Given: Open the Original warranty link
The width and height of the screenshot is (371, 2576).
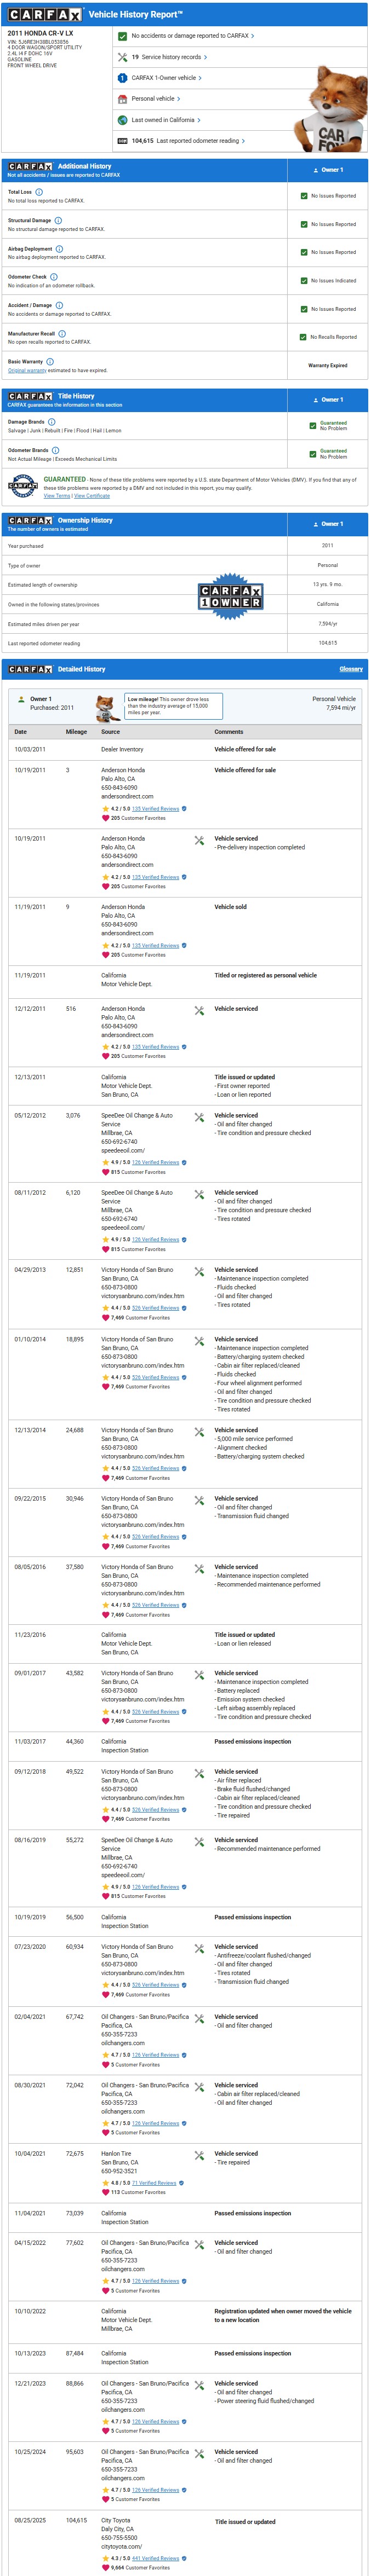Looking at the screenshot, I should tap(27, 370).
